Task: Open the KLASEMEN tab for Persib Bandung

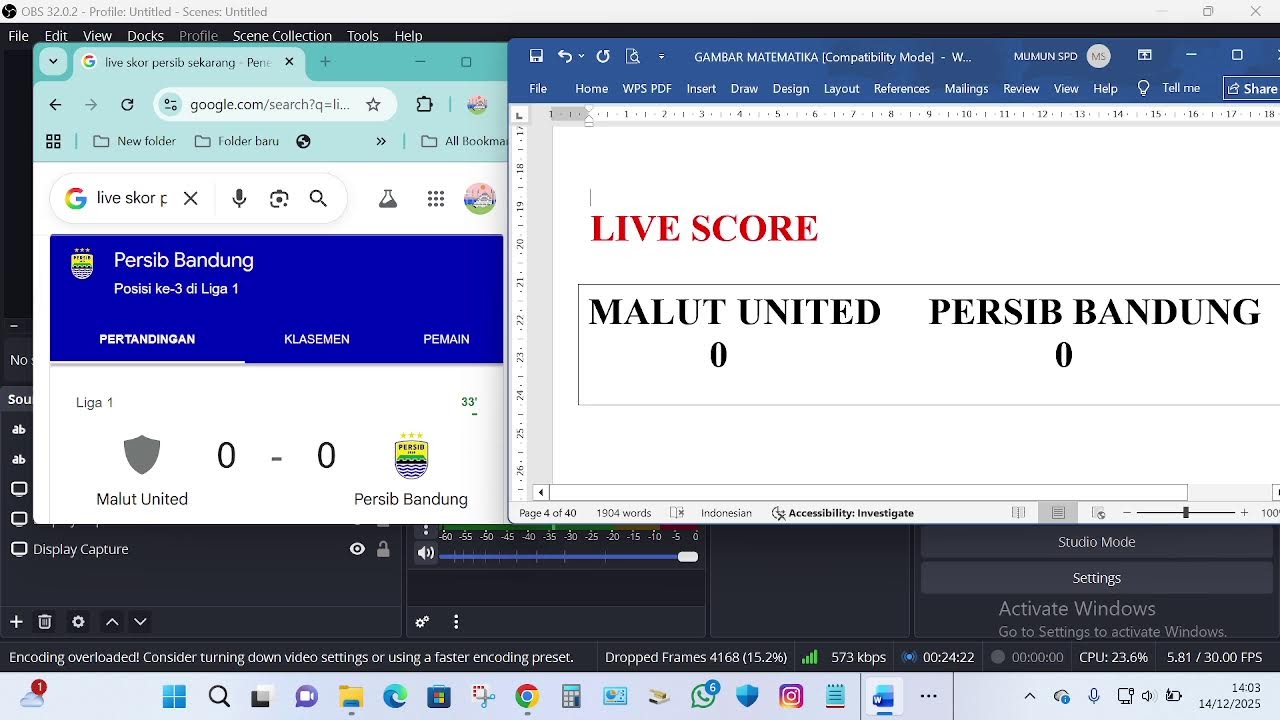Action: coord(317,339)
